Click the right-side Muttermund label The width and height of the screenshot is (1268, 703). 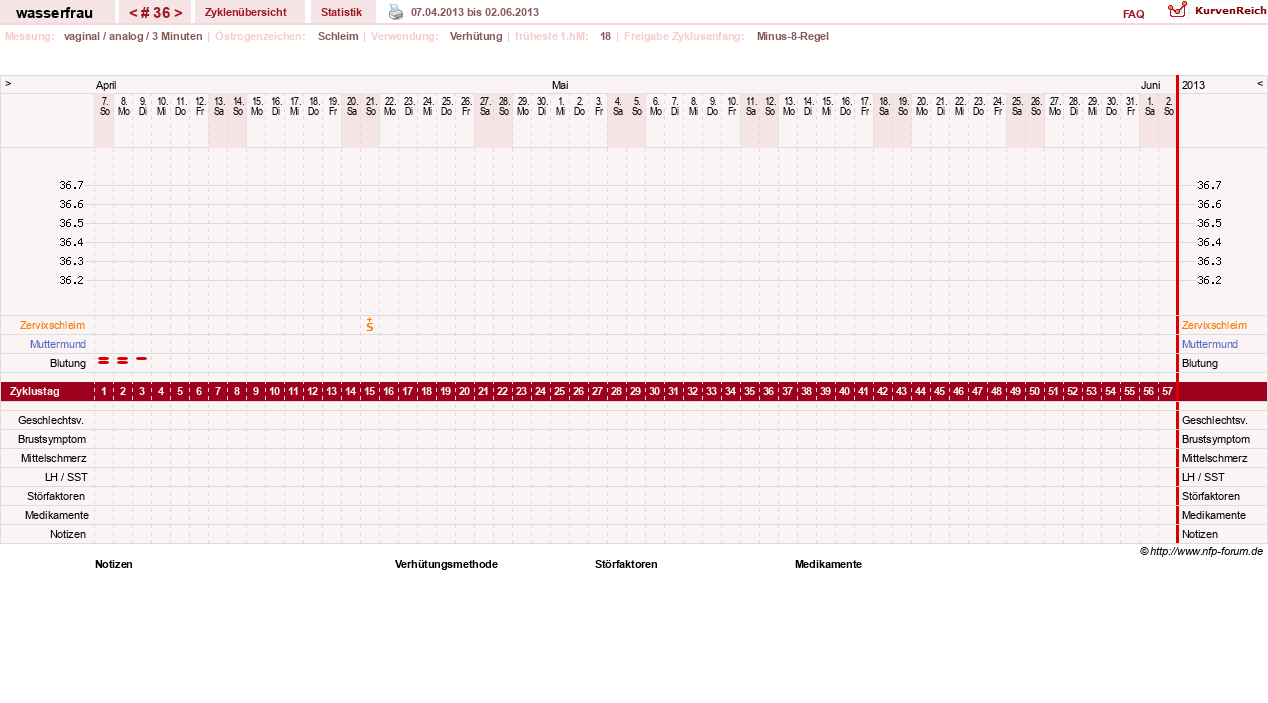pos(1209,344)
